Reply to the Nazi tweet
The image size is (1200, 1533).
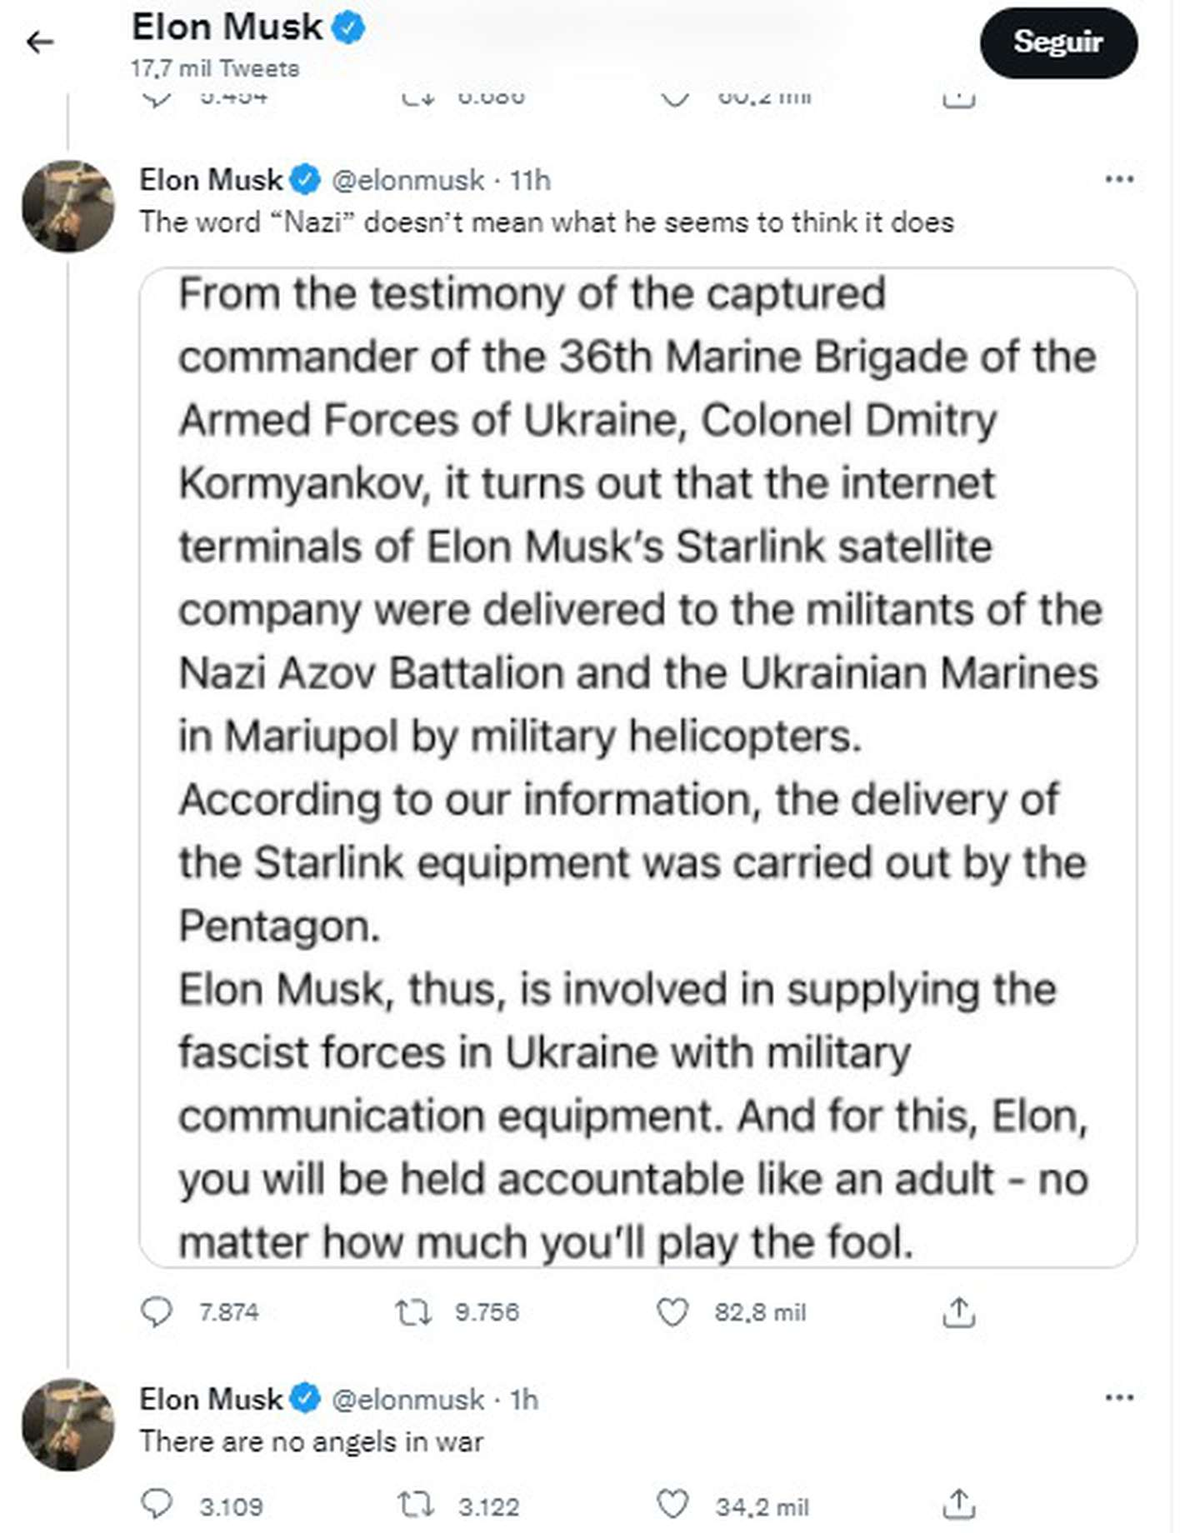point(157,1311)
